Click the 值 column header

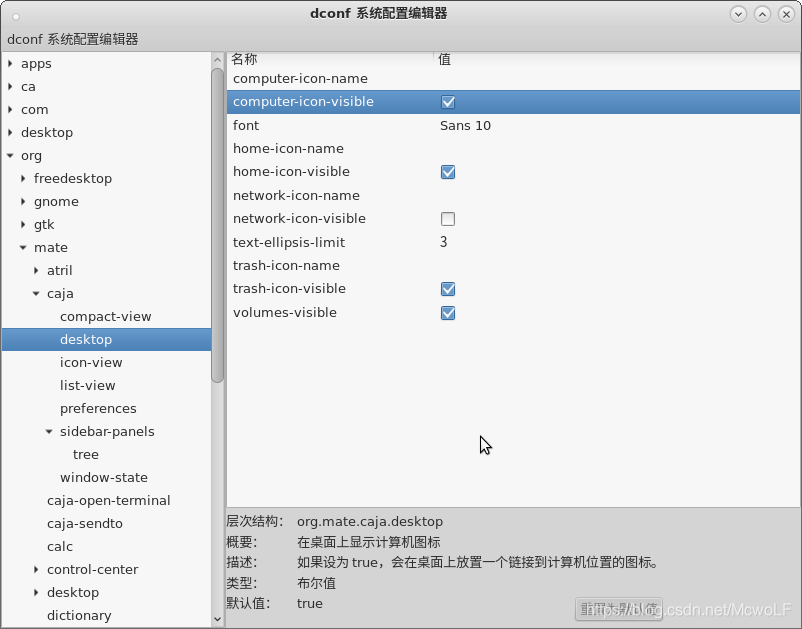(617, 59)
